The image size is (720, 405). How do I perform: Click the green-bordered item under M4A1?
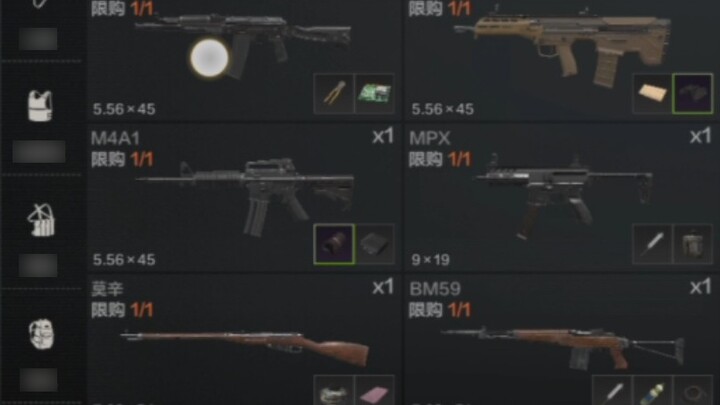pyautogui.click(x=334, y=244)
